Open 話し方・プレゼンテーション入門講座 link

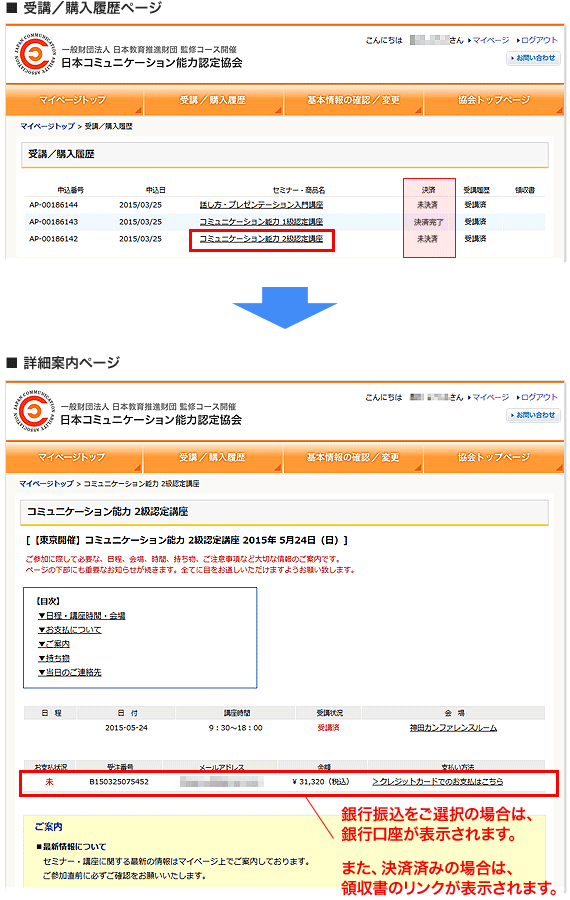coord(261,205)
